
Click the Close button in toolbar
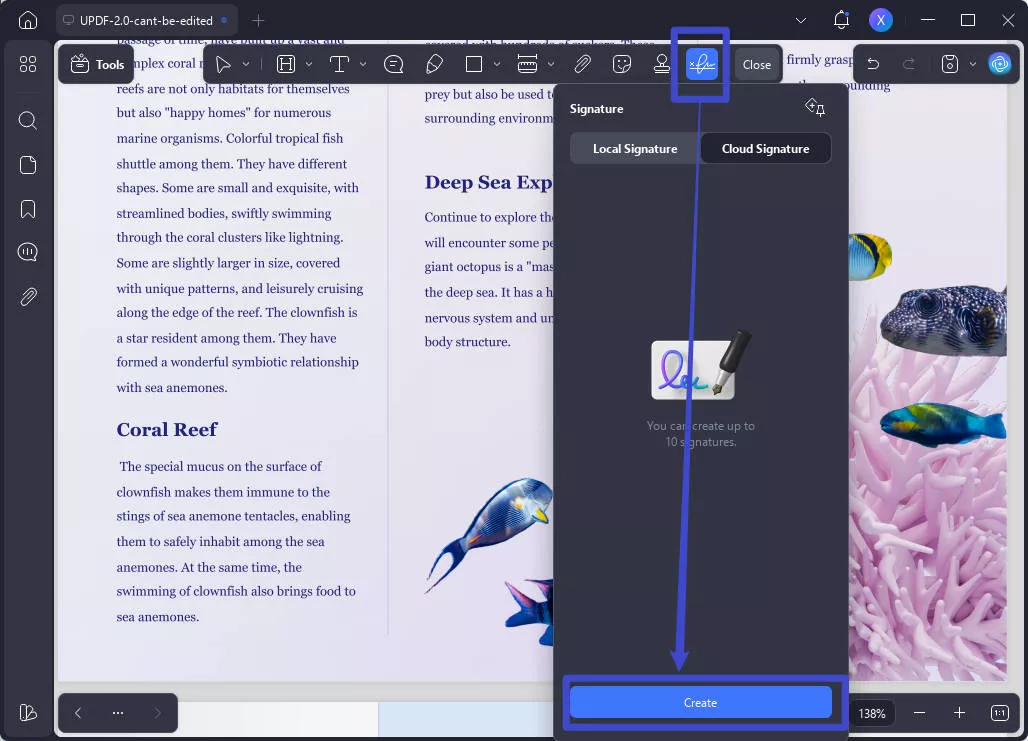(757, 64)
